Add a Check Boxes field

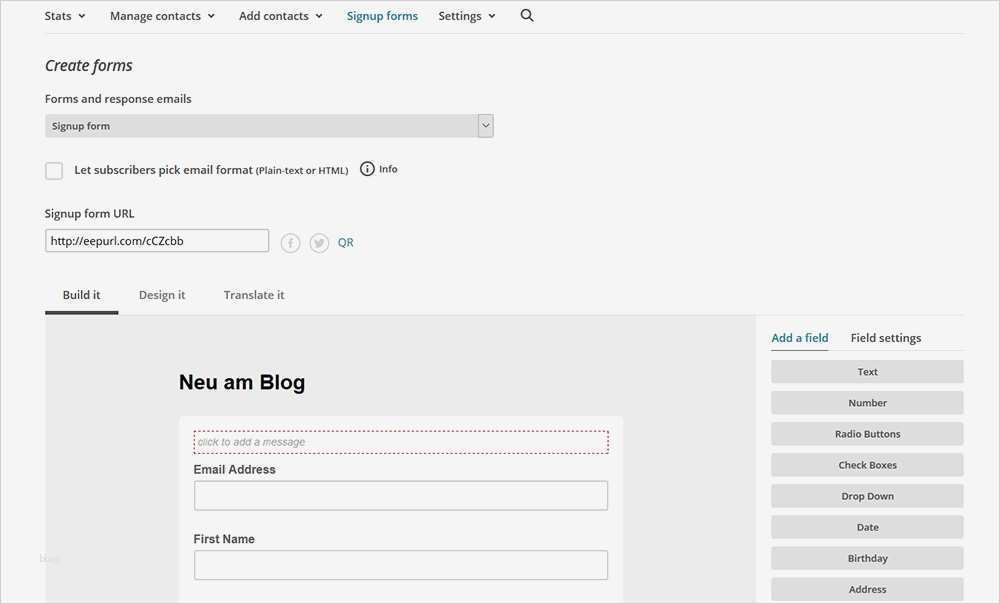(867, 466)
